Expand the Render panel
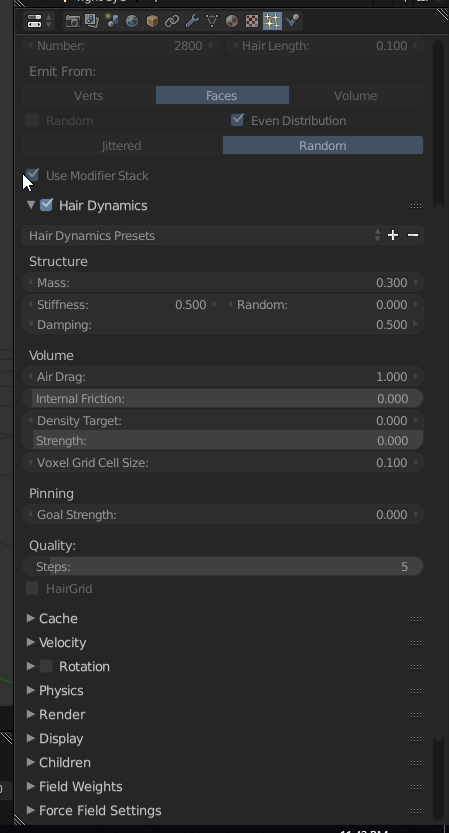This screenshot has width=449, height=833. pos(31,714)
